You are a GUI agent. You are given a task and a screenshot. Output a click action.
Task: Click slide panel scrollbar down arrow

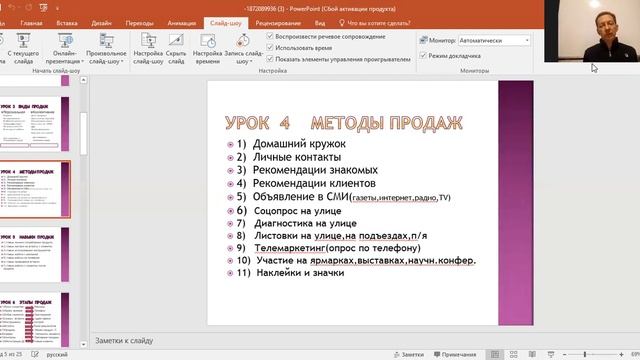(83, 344)
